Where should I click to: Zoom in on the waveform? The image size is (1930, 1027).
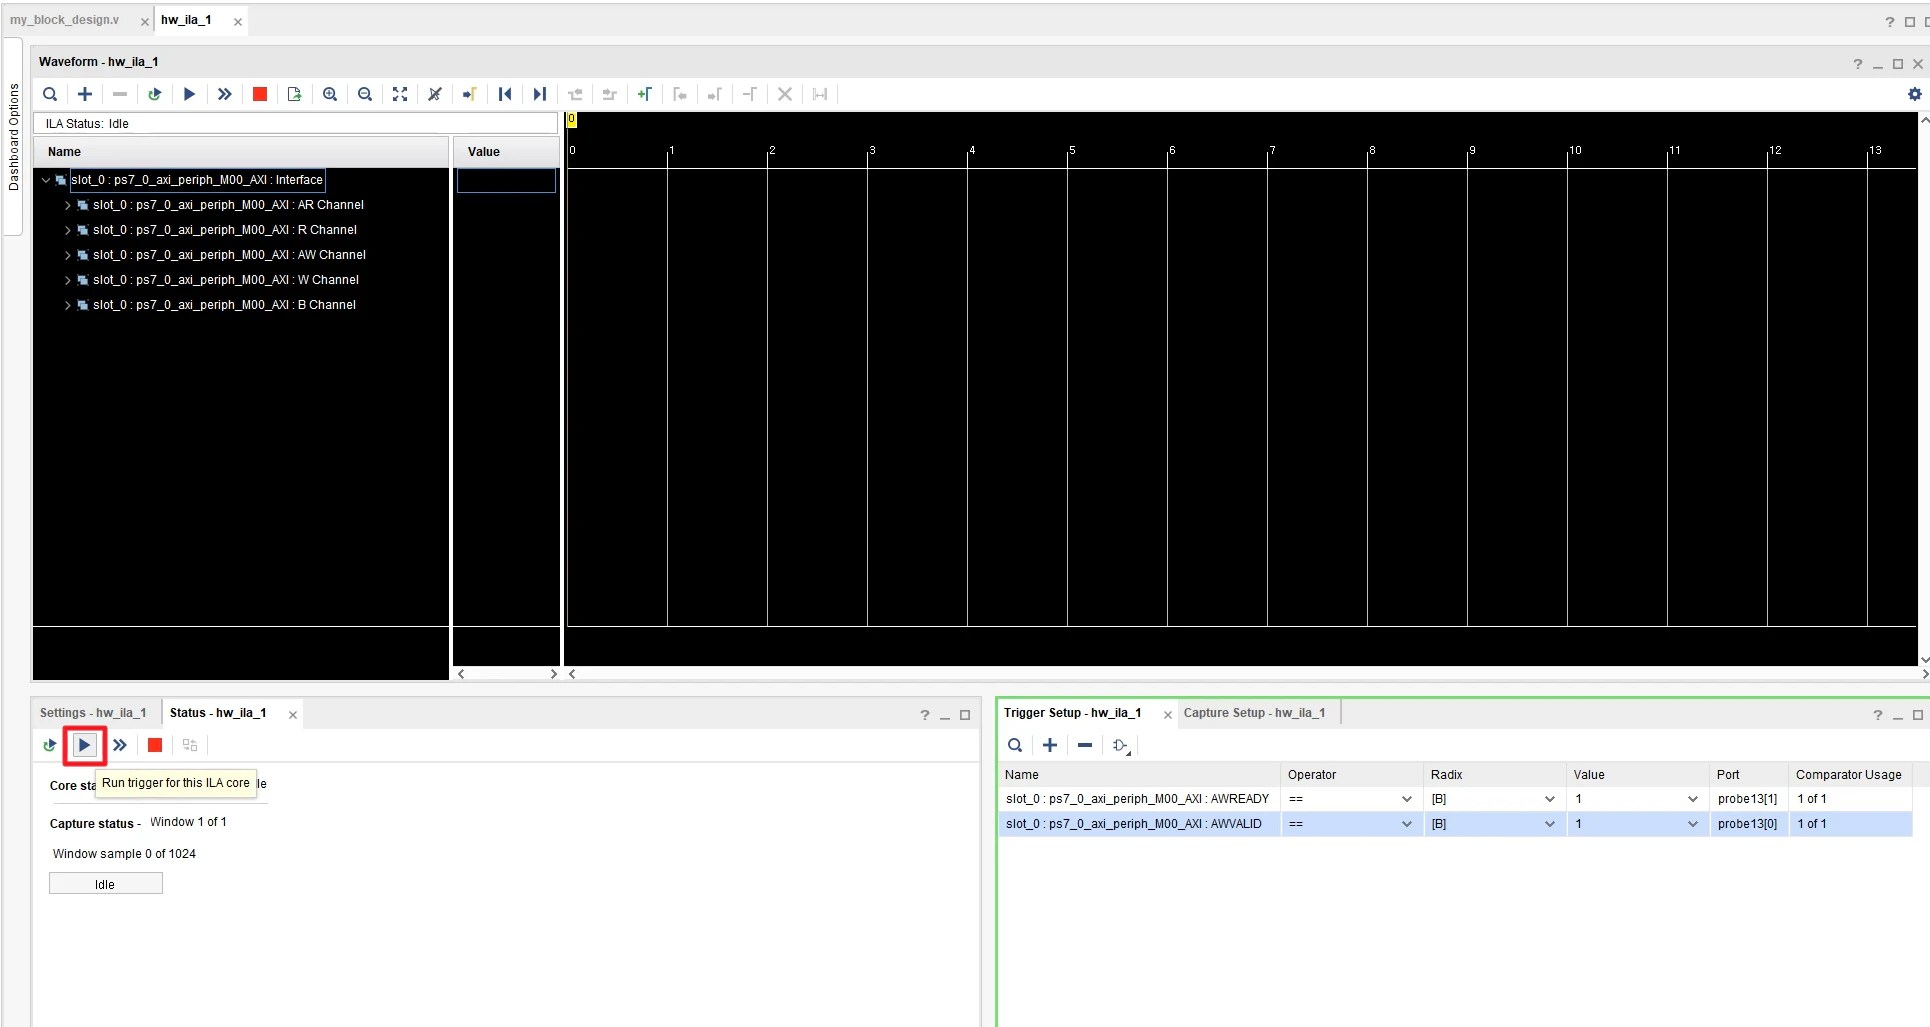tap(330, 94)
